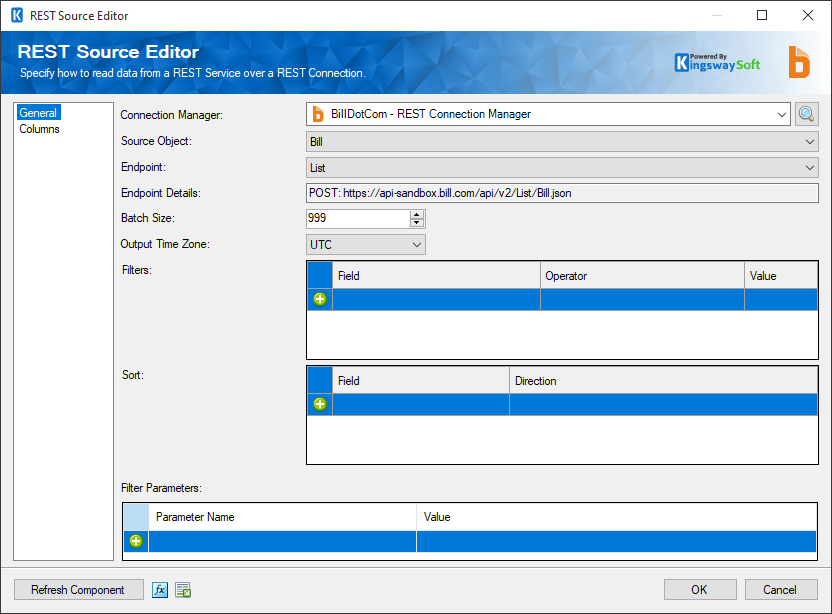The width and height of the screenshot is (832, 614).
Task: Open the fx expression editor icon
Action: [x=160, y=590]
